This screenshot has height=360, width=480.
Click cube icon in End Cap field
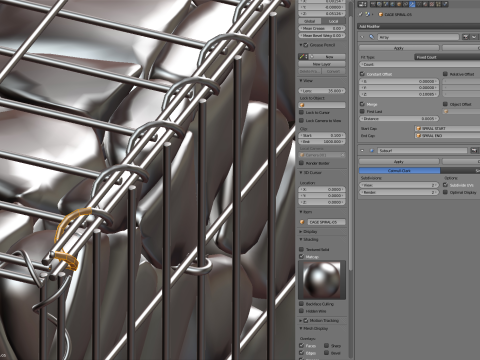coord(418,136)
